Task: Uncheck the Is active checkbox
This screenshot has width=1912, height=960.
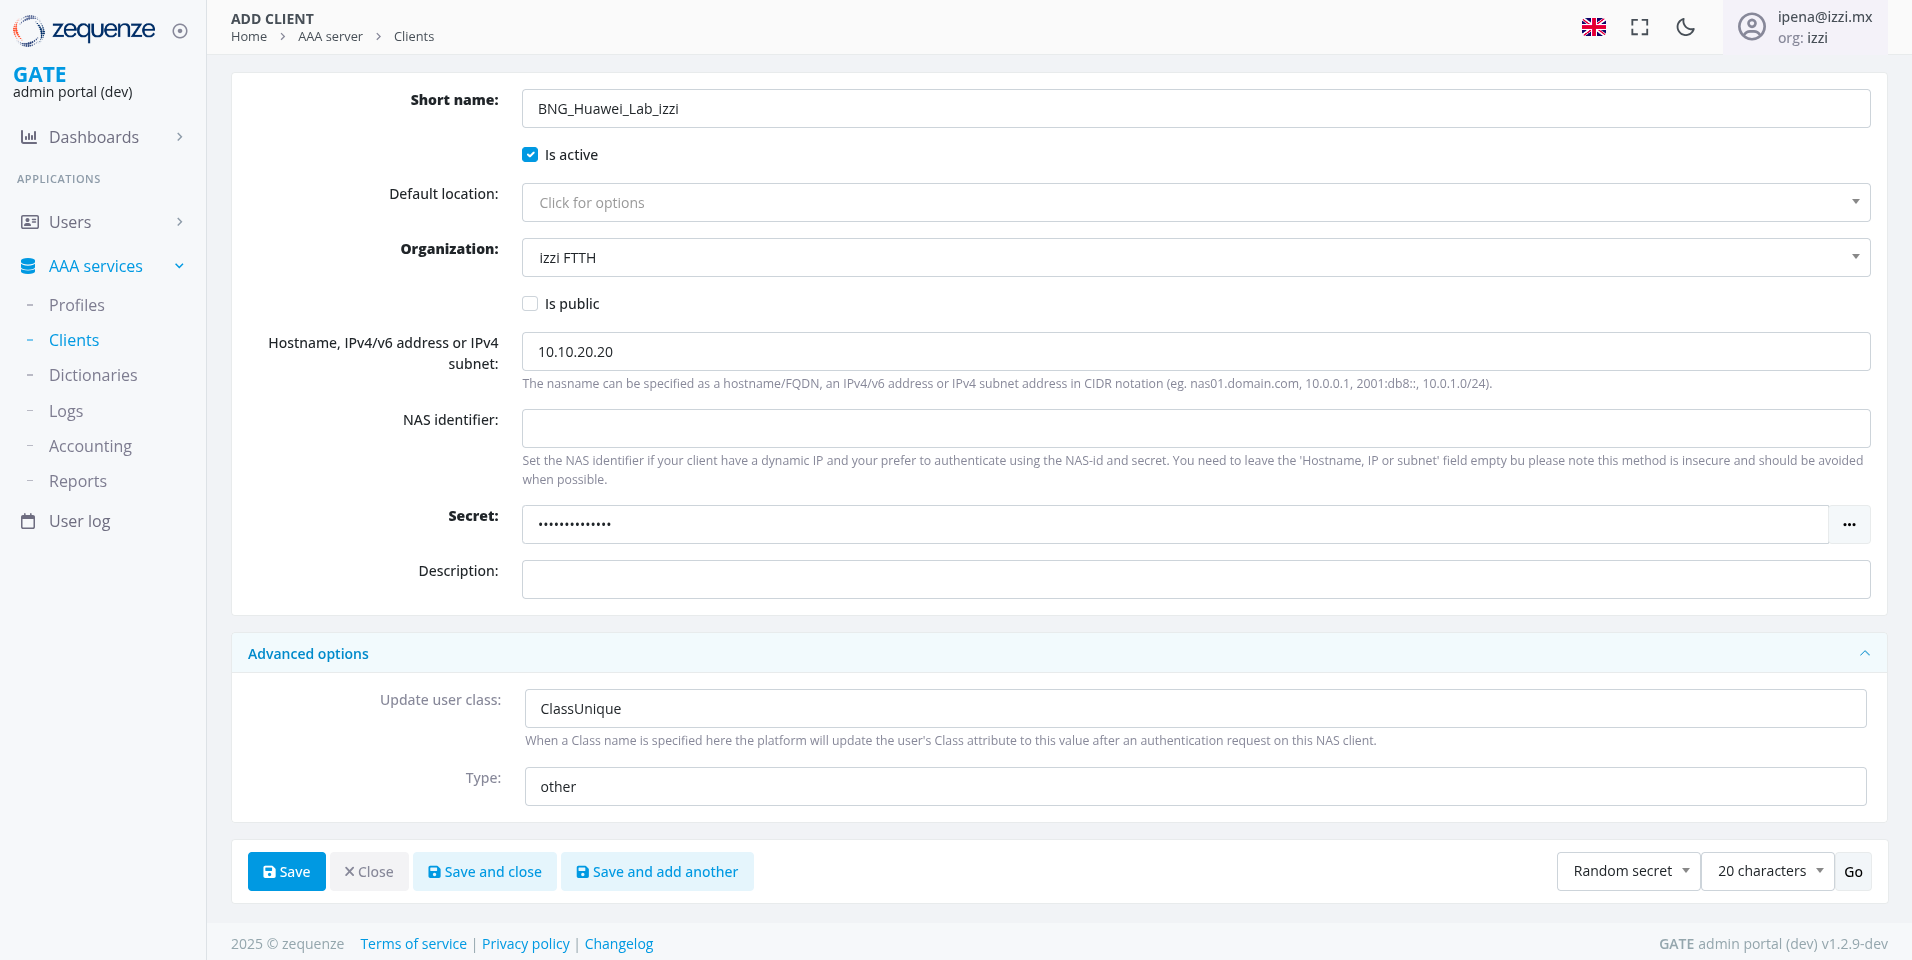Action: pyautogui.click(x=529, y=154)
